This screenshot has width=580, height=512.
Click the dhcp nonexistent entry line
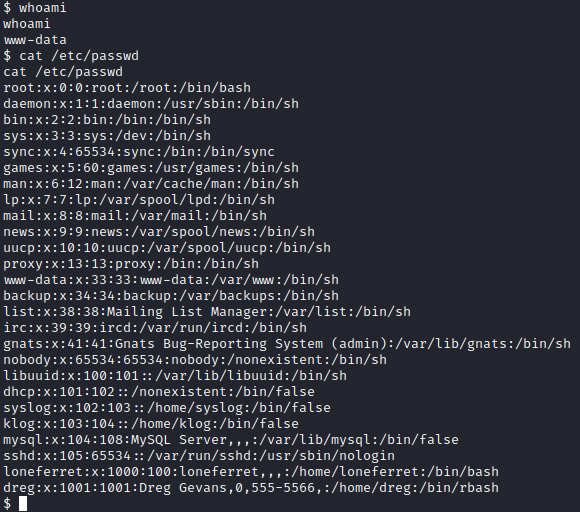click(159, 392)
